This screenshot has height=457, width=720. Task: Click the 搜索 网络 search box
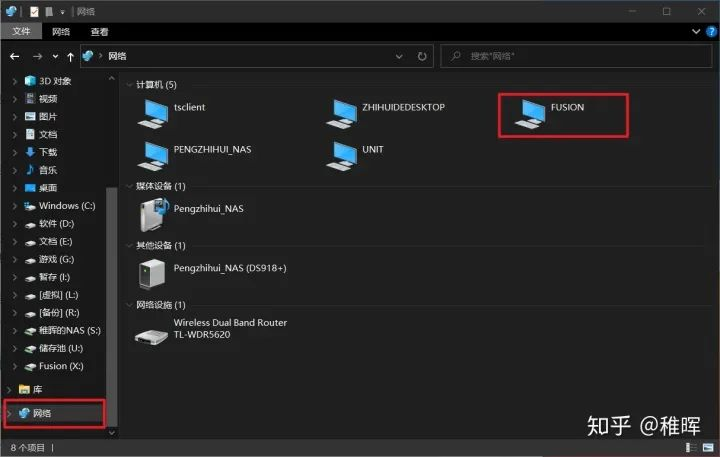pyautogui.click(x=576, y=56)
